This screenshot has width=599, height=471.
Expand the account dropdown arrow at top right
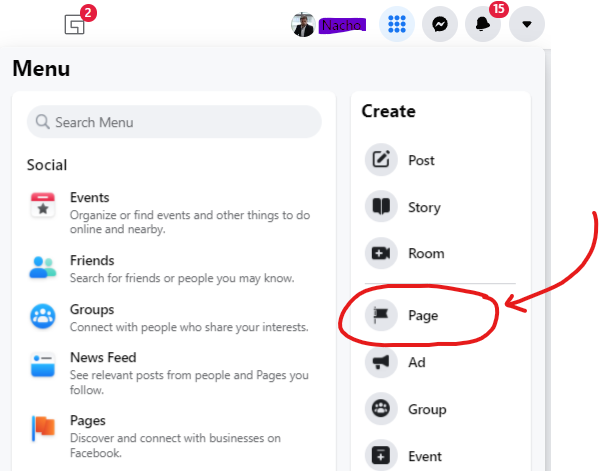[527, 24]
